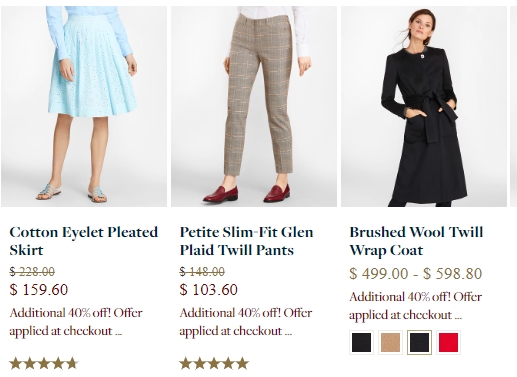Expand the checkout offer text under wrap coat
517x377 pixels.
tap(416, 306)
